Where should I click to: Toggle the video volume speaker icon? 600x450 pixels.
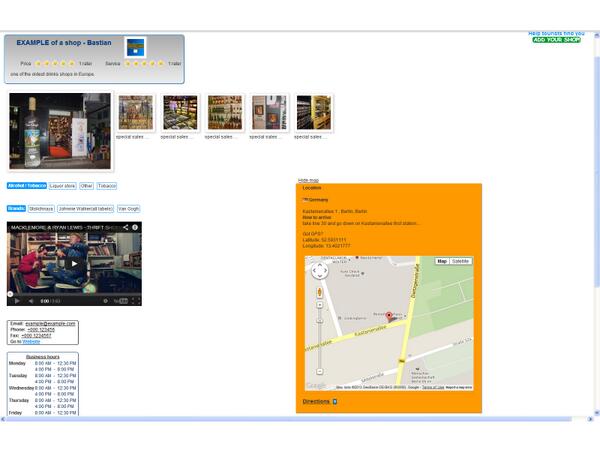tap(31, 301)
